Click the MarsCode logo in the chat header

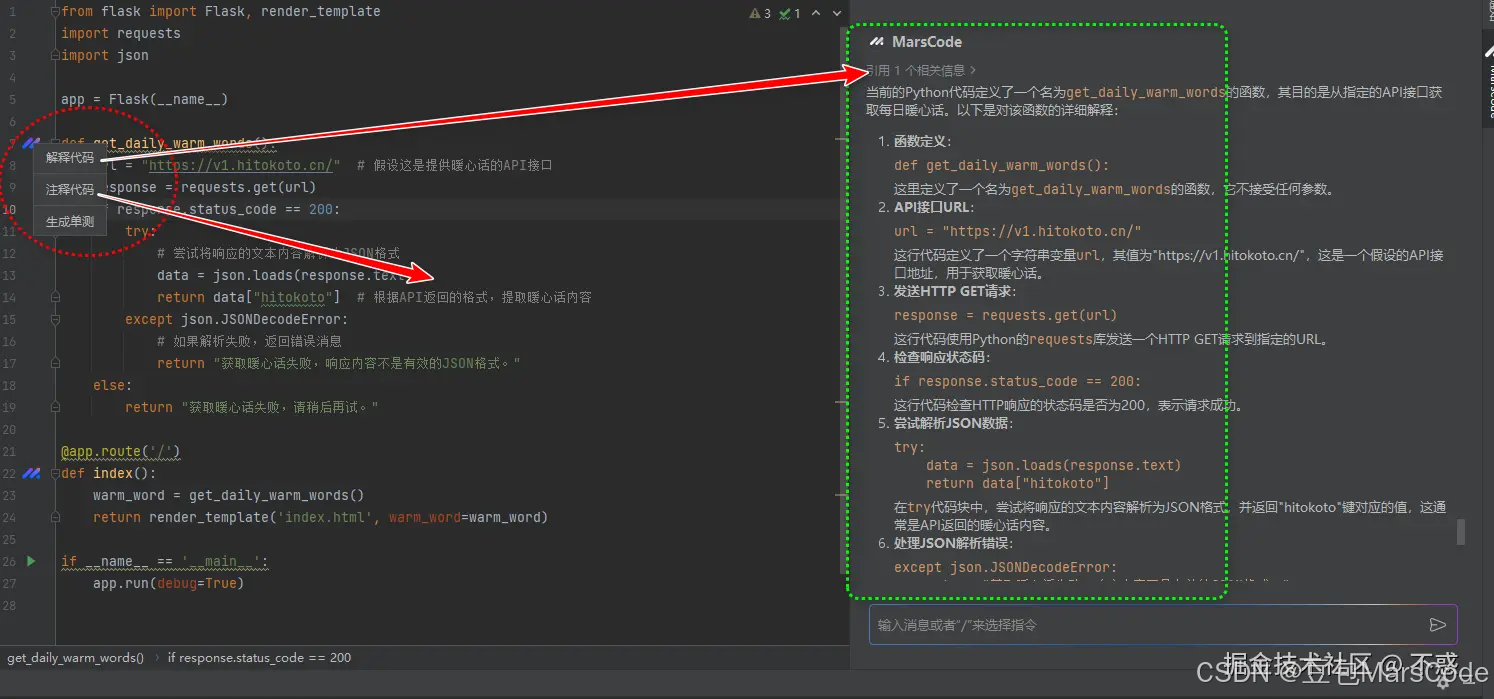click(x=877, y=42)
